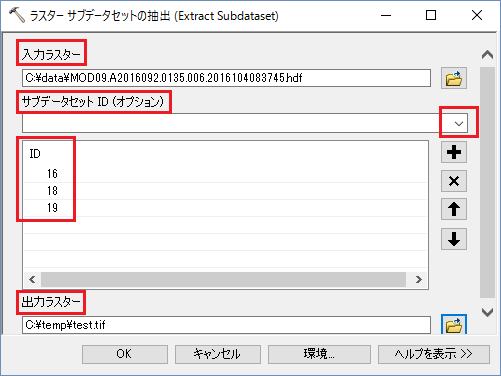Click the ID list horizontal scrollbar thumb
Viewport: 501px width, 376px height.
click(x=223, y=279)
